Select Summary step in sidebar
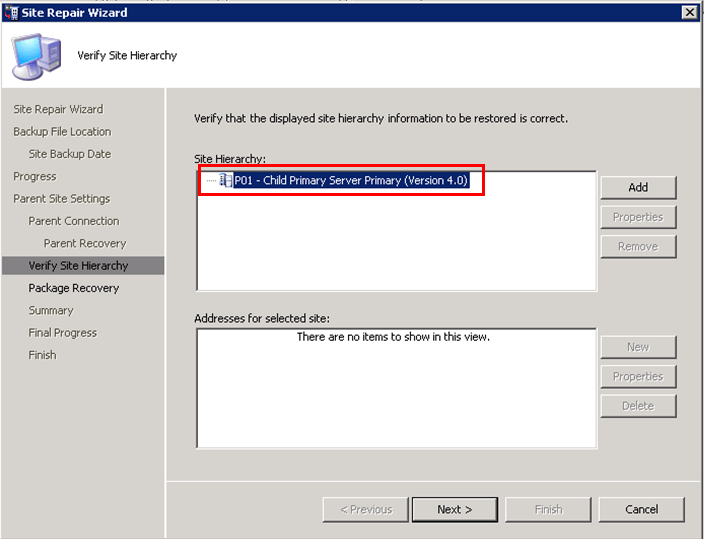This screenshot has width=704, height=539. pyautogui.click(x=51, y=310)
